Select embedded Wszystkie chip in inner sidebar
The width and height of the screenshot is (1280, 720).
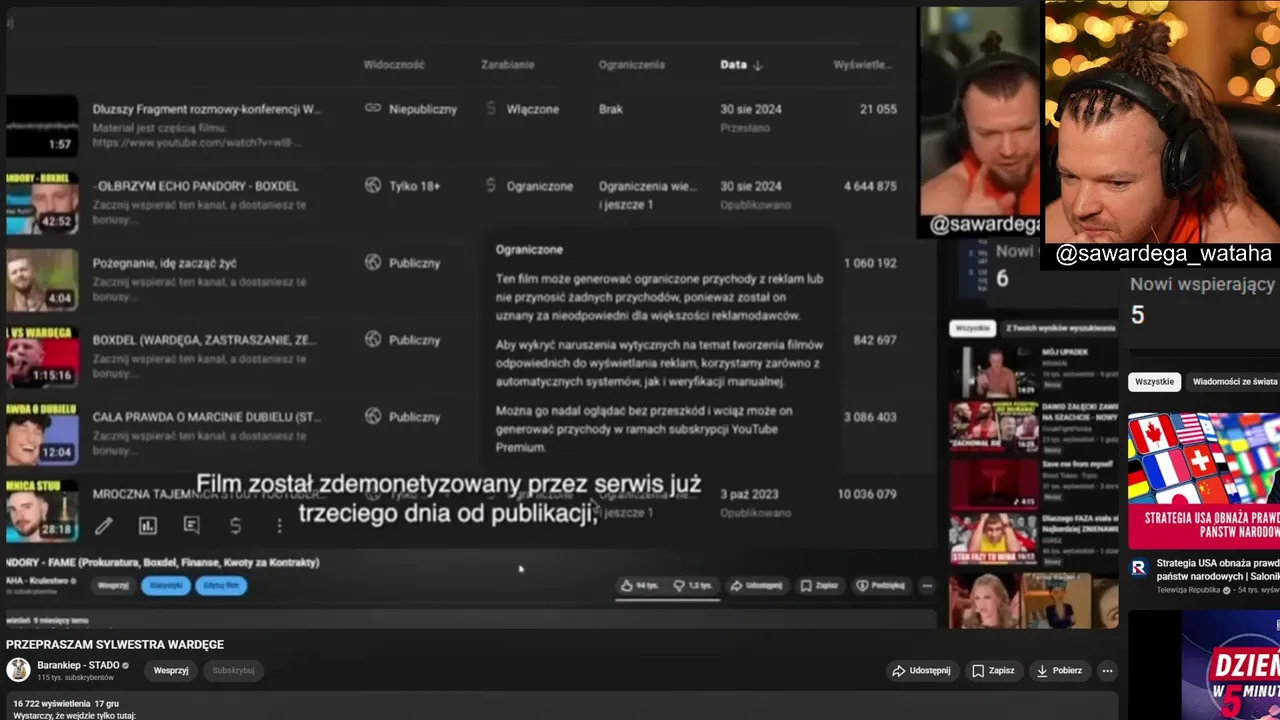972,327
